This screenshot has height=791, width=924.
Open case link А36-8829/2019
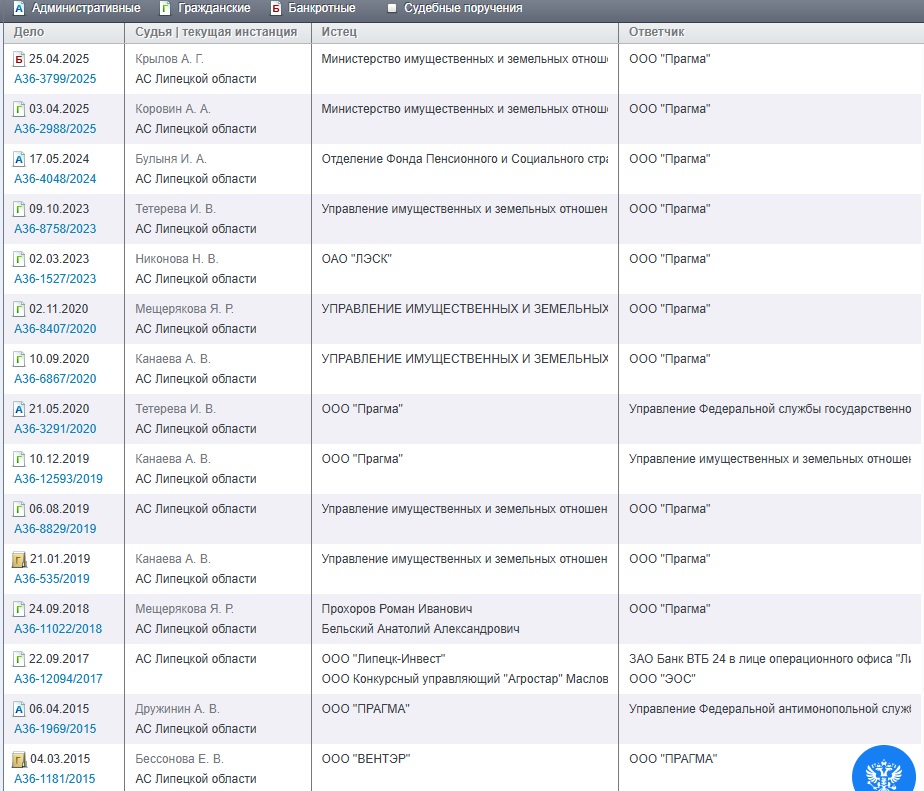(55, 529)
